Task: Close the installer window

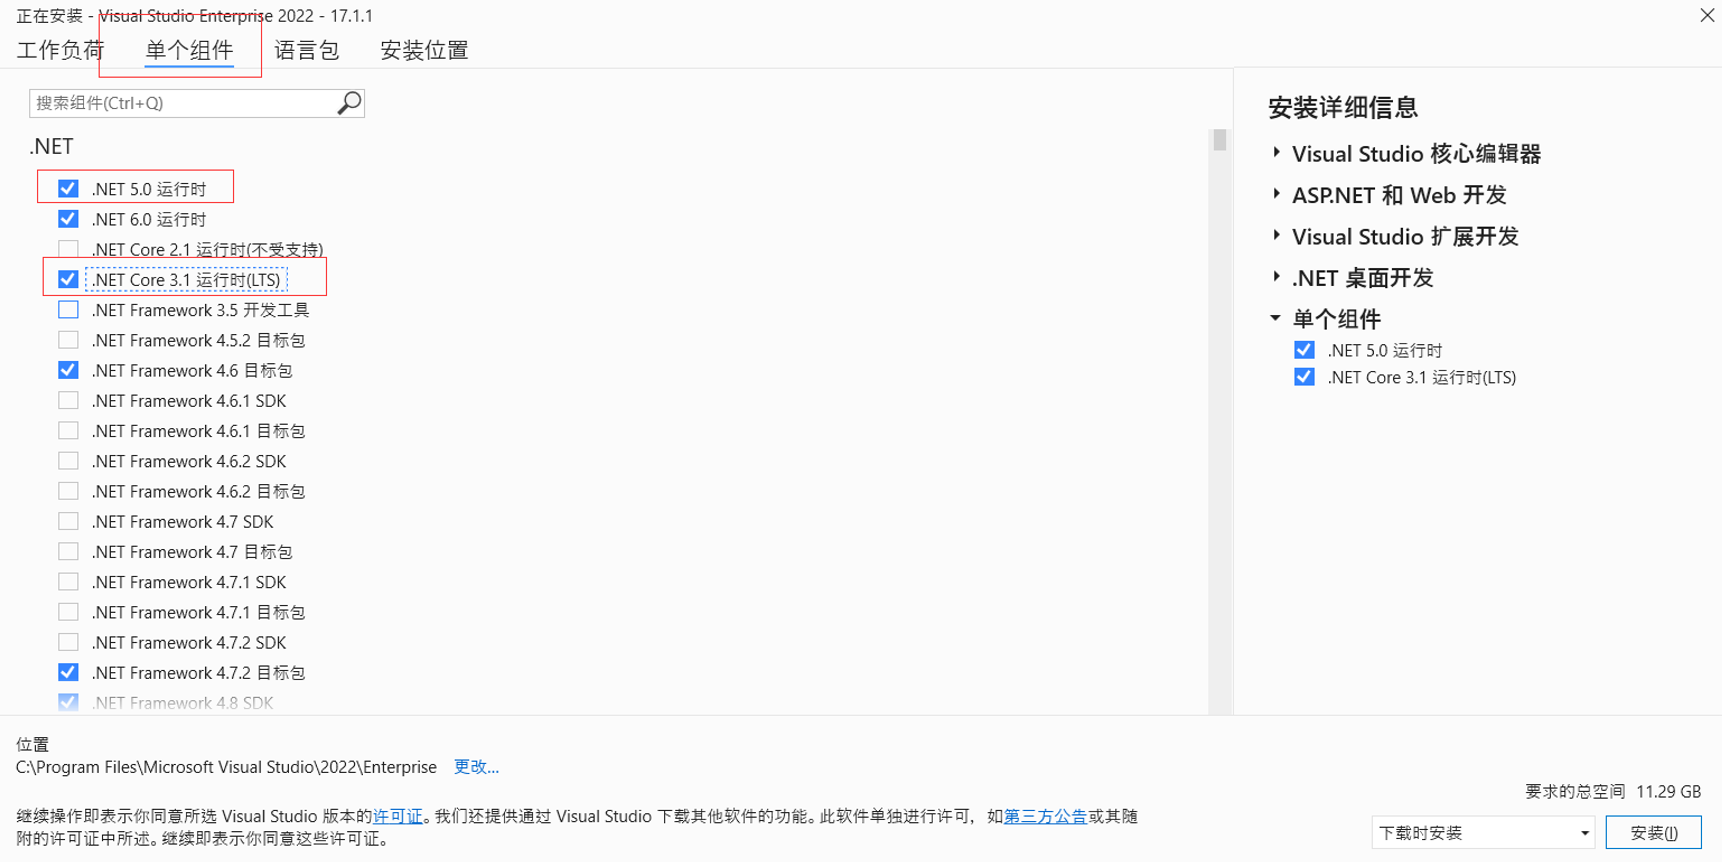Action: pyautogui.click(x=1707, y=15)
